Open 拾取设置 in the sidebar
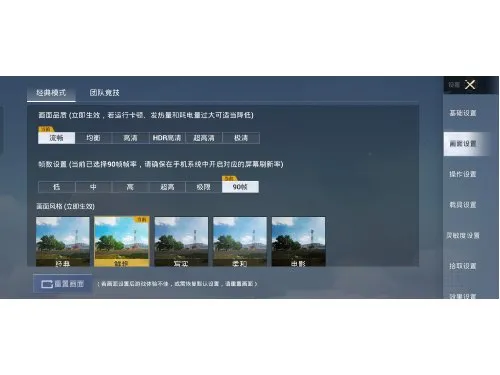 463,266
